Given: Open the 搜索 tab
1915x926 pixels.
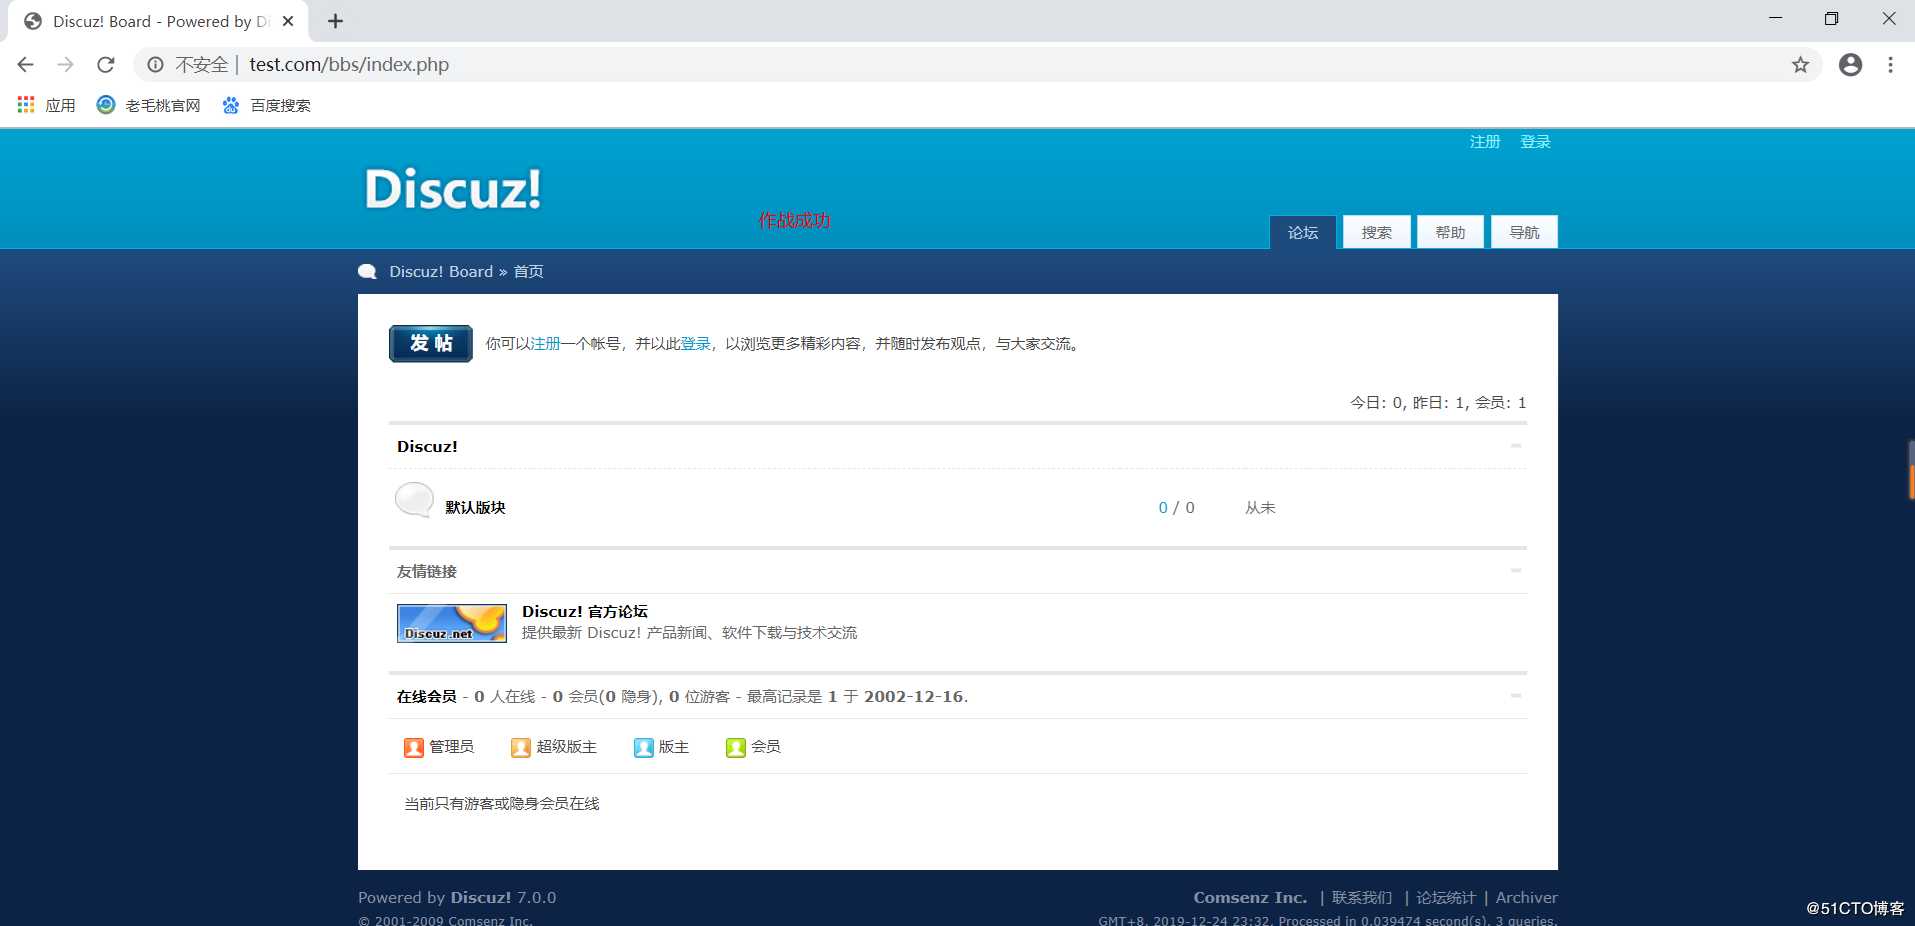Looking at the screenshot, I should pos(1377,232).
